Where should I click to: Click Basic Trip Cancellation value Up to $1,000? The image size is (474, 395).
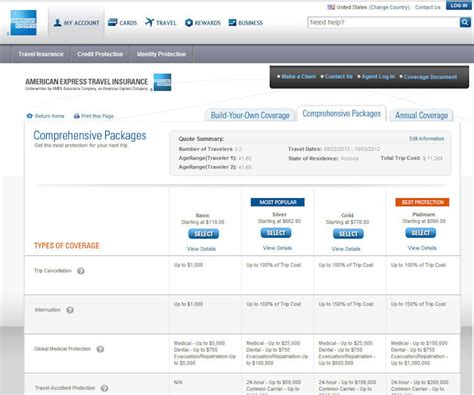click(188, 265)
